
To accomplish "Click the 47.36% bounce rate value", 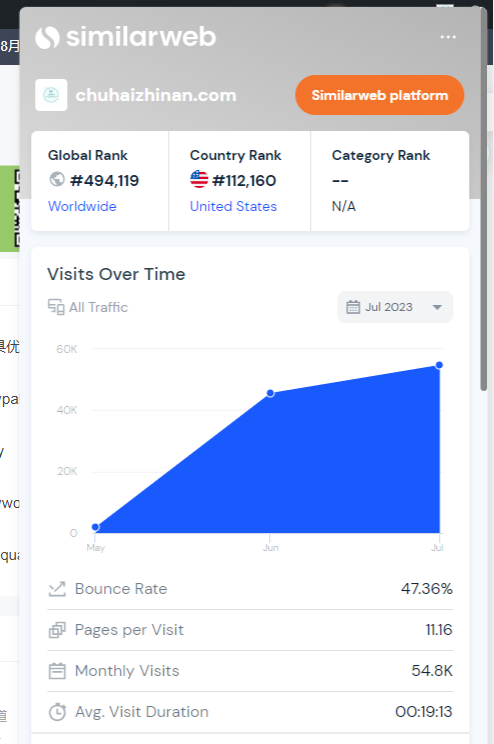I will [427, 589].
